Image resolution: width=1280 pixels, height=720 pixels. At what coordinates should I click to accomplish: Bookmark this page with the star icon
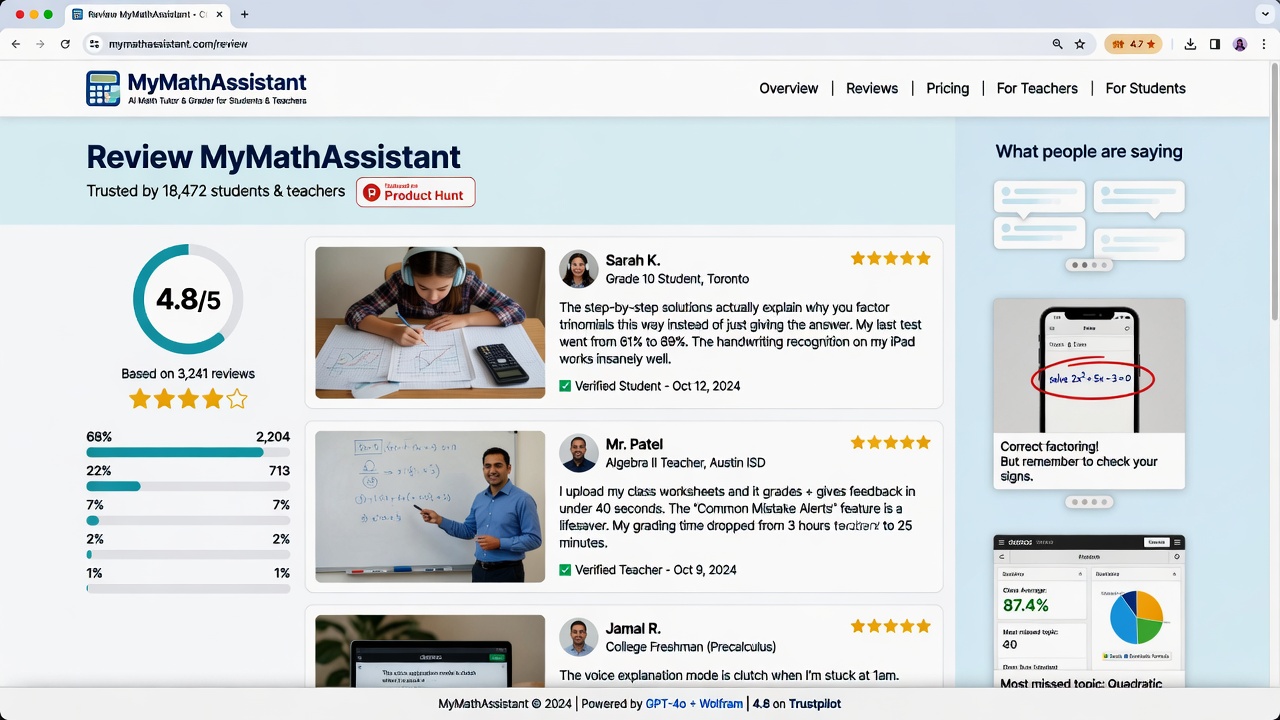pos(1080,44)
